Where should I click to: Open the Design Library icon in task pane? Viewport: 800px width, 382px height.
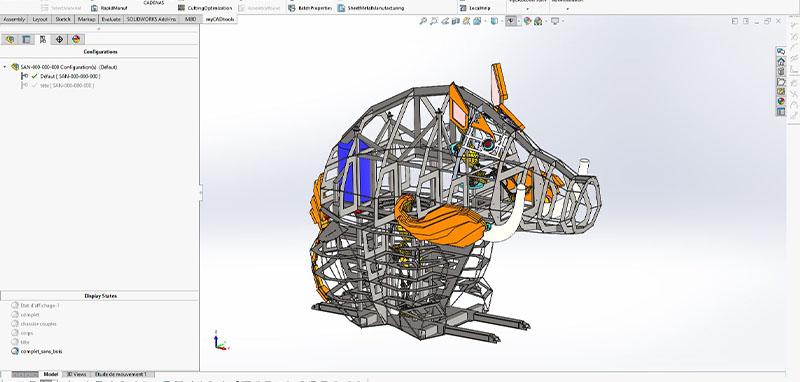point(781,71)
